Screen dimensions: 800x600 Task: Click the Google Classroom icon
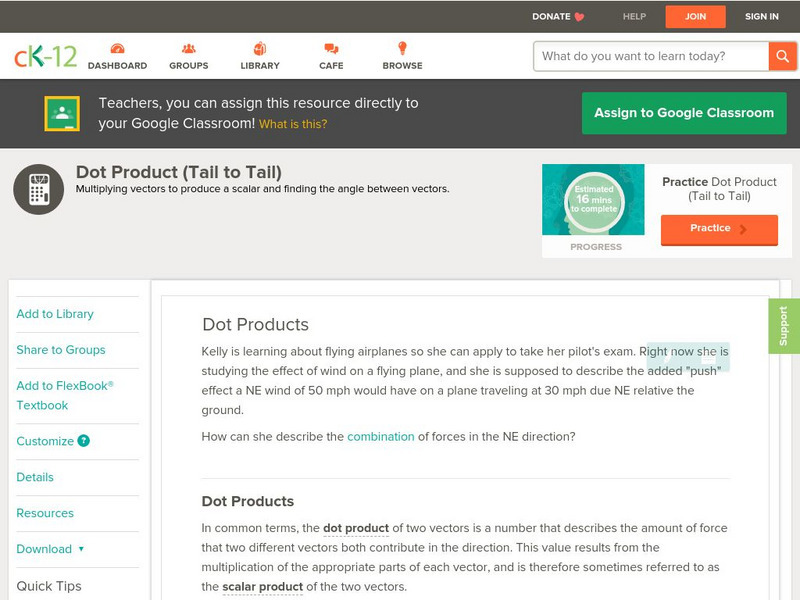62,113
